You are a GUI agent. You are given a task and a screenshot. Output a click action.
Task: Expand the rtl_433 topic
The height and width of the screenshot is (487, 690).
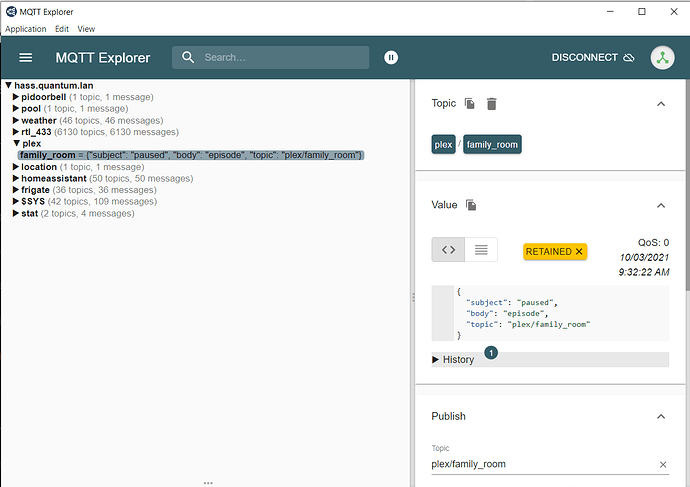[16, 132]
